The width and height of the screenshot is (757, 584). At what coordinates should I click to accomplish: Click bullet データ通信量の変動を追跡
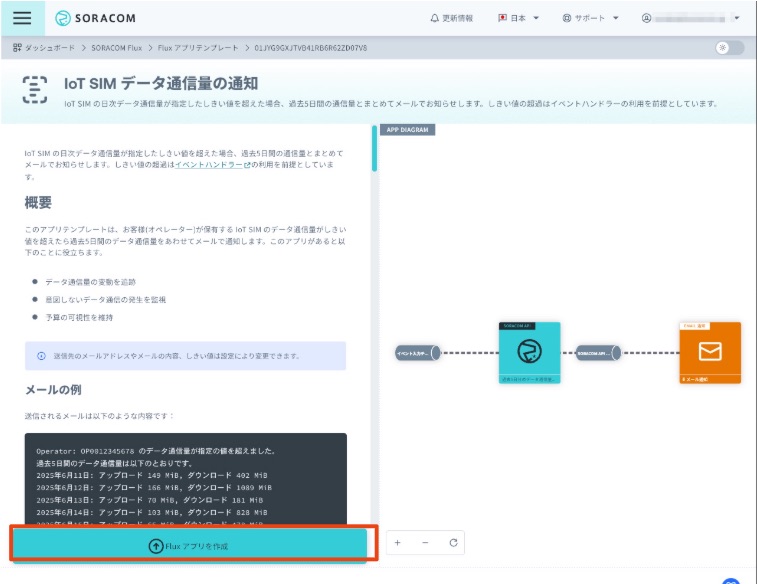pos(90,282)
